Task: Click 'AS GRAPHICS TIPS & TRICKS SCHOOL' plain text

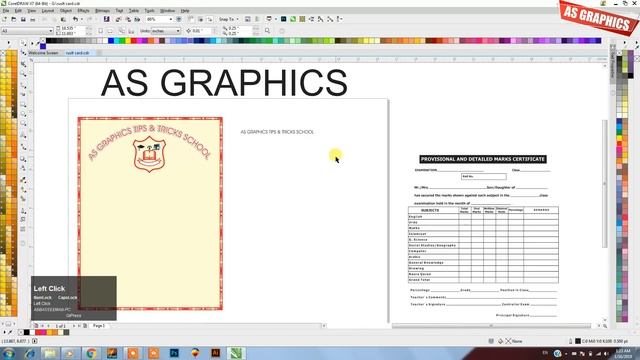Action: click(277, 132)
